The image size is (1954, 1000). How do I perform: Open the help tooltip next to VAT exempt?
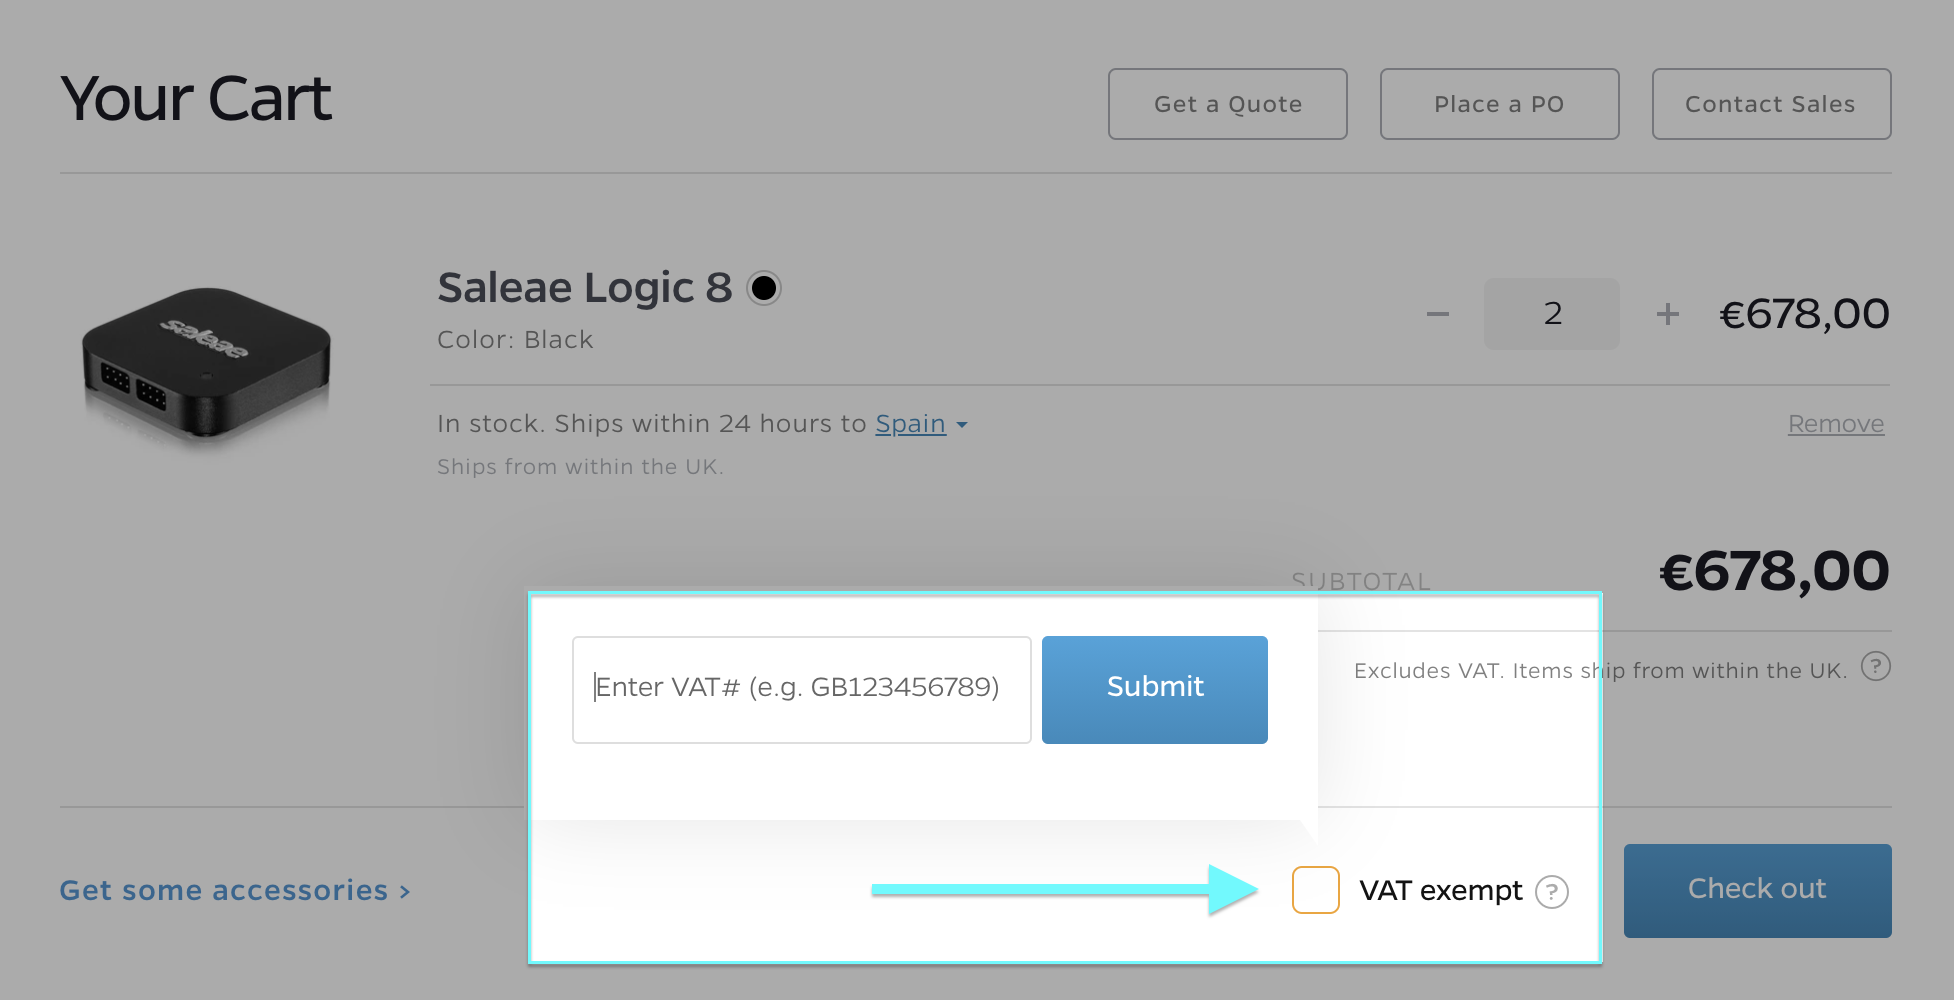(1551, 891)
